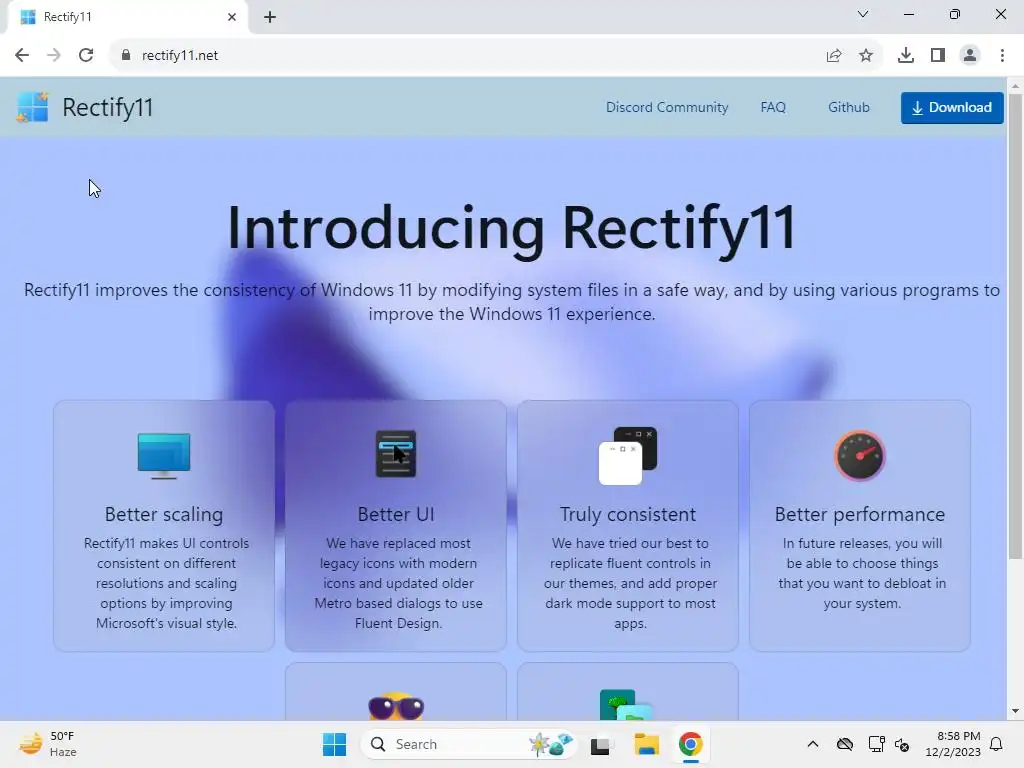Reload the rectify11.net page
Image resolution: width=1024 pixels, height=768 pixels.
coord(86,55)
